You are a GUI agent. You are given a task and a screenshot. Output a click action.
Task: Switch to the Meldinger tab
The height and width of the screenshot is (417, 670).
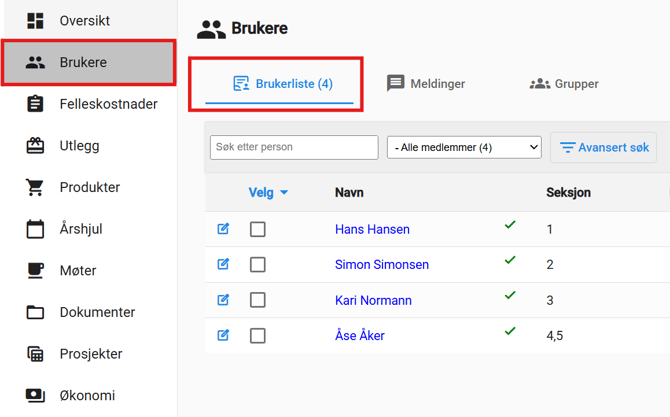(x=426, y=84)
